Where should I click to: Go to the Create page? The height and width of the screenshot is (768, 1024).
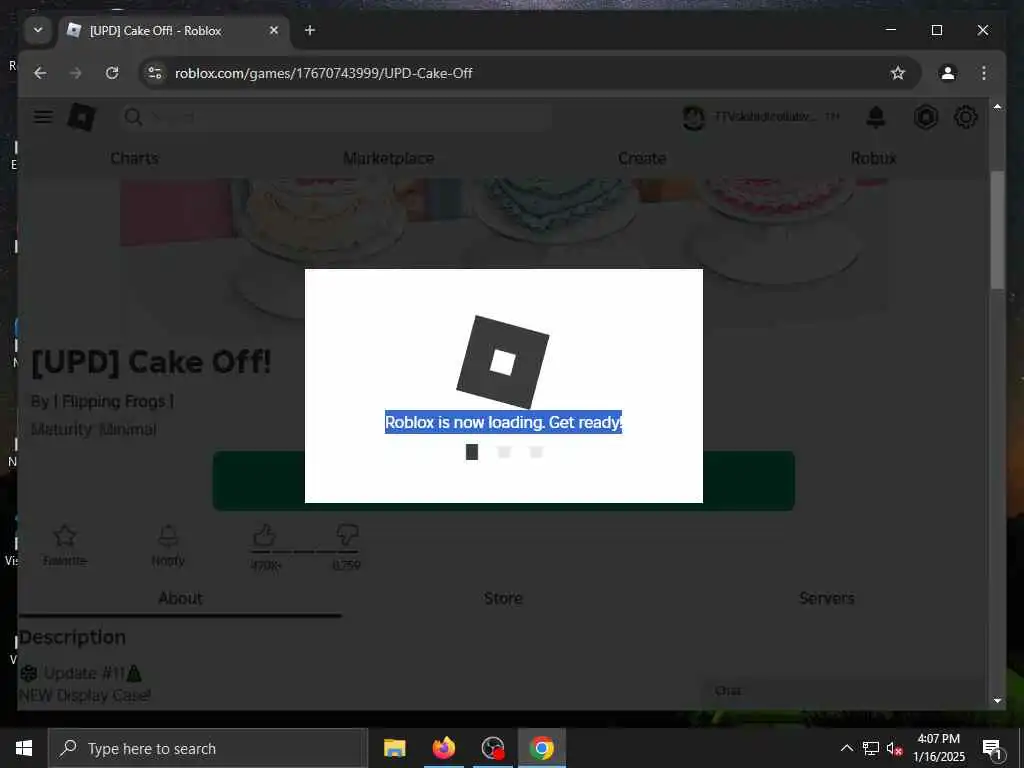pyautogui.click(x=642, y=158)
